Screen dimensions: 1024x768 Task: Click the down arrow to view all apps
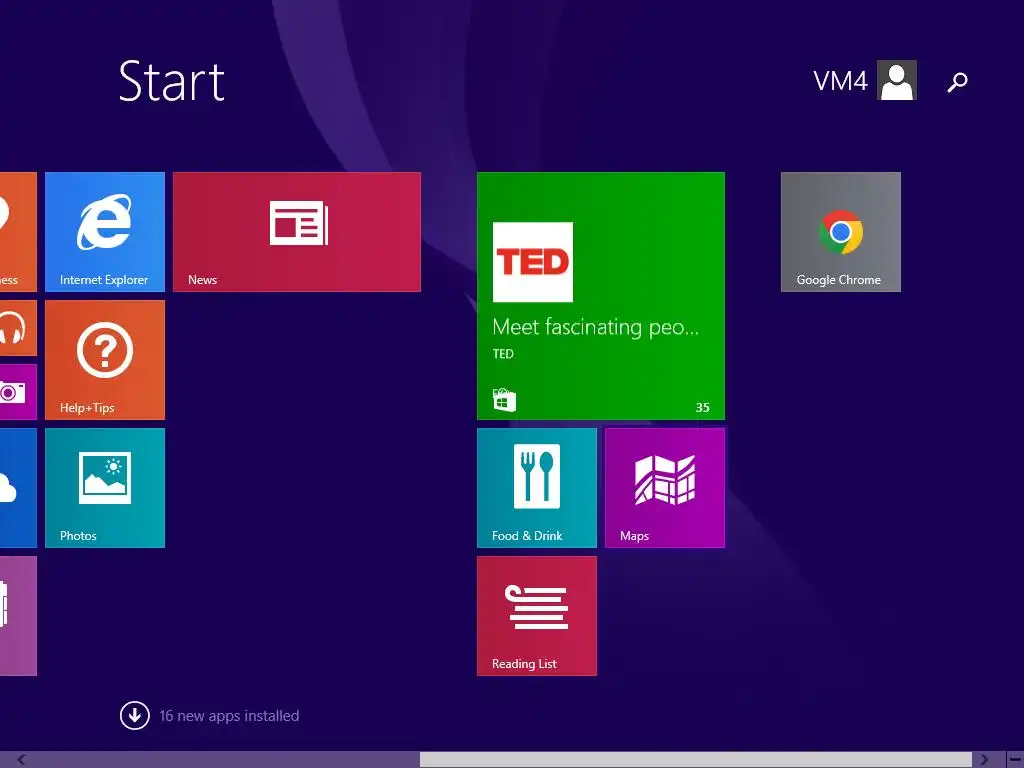click(x=135, y=716)
